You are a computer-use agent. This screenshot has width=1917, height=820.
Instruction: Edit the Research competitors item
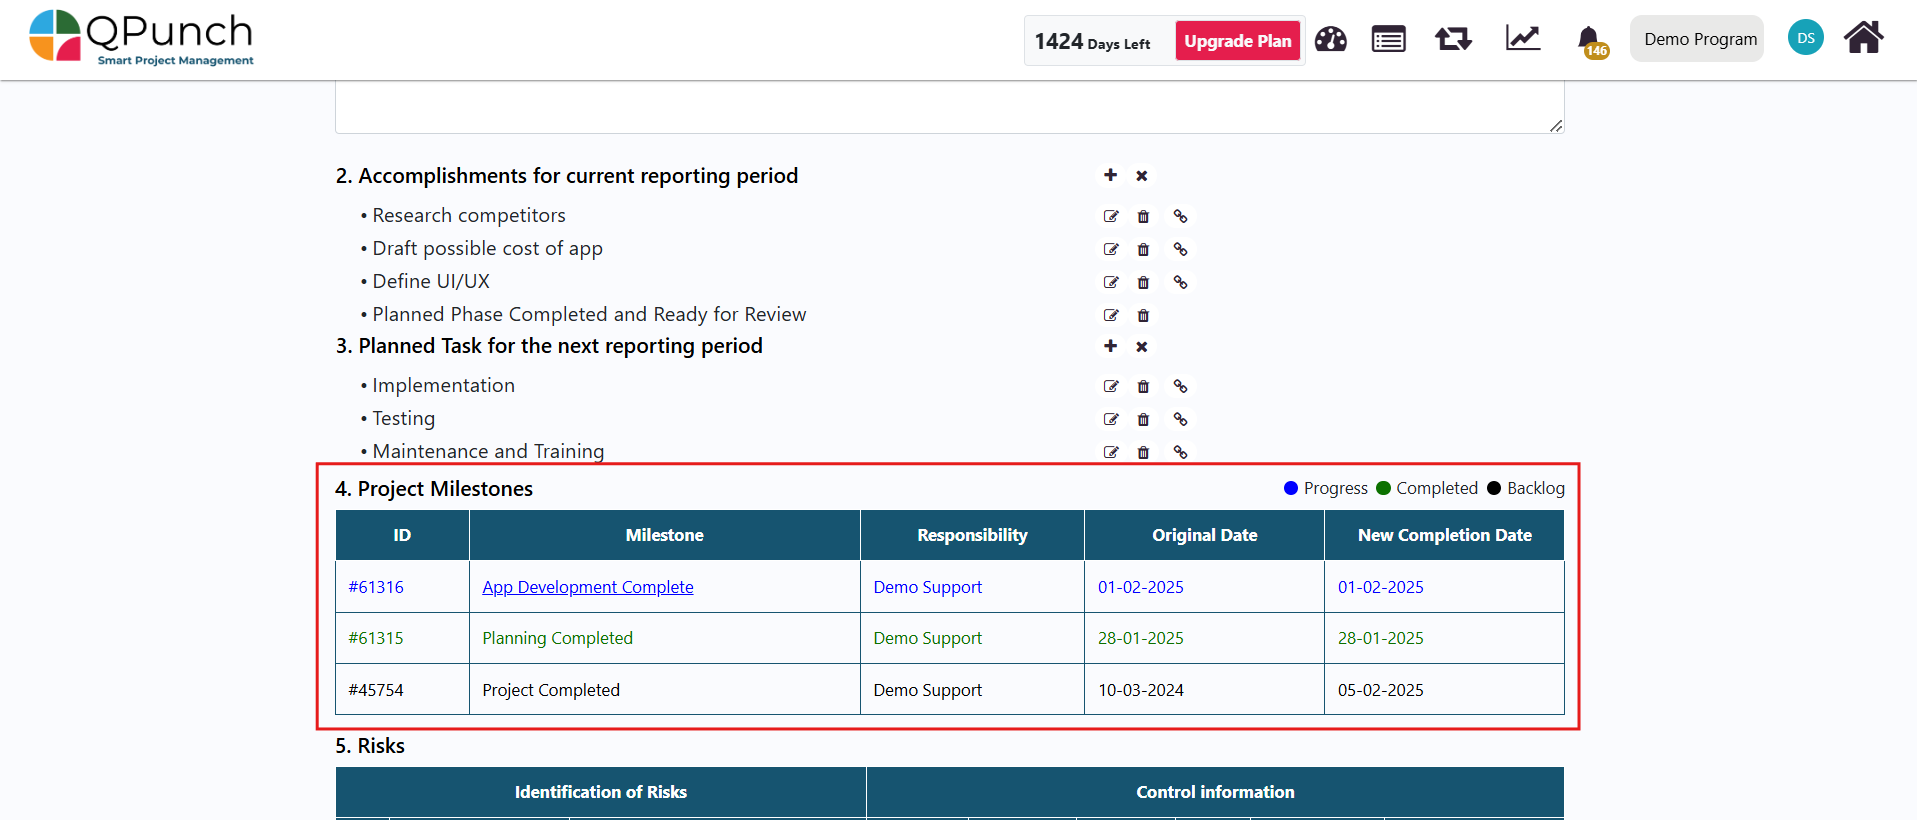[1111, 216]
